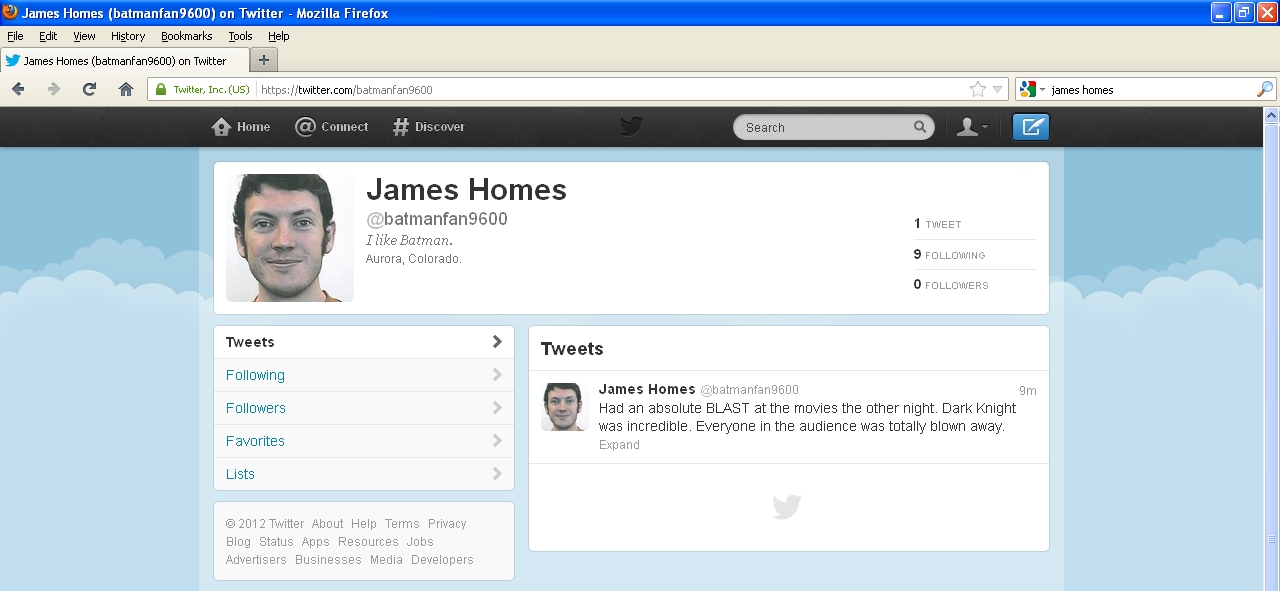Click the Firefox forward arrow
The width and height of the screenshot is (1280, 591).
click(x=54, y=89)
